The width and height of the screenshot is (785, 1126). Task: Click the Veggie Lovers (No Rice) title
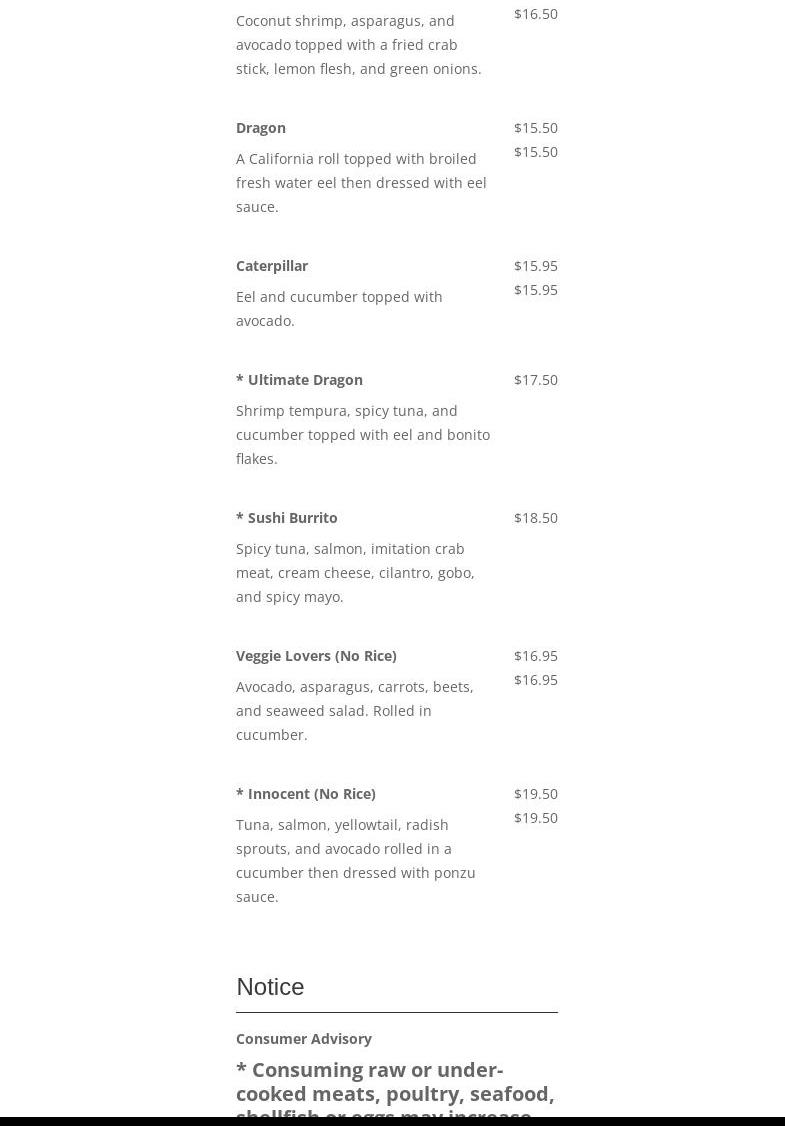(316, 655)
